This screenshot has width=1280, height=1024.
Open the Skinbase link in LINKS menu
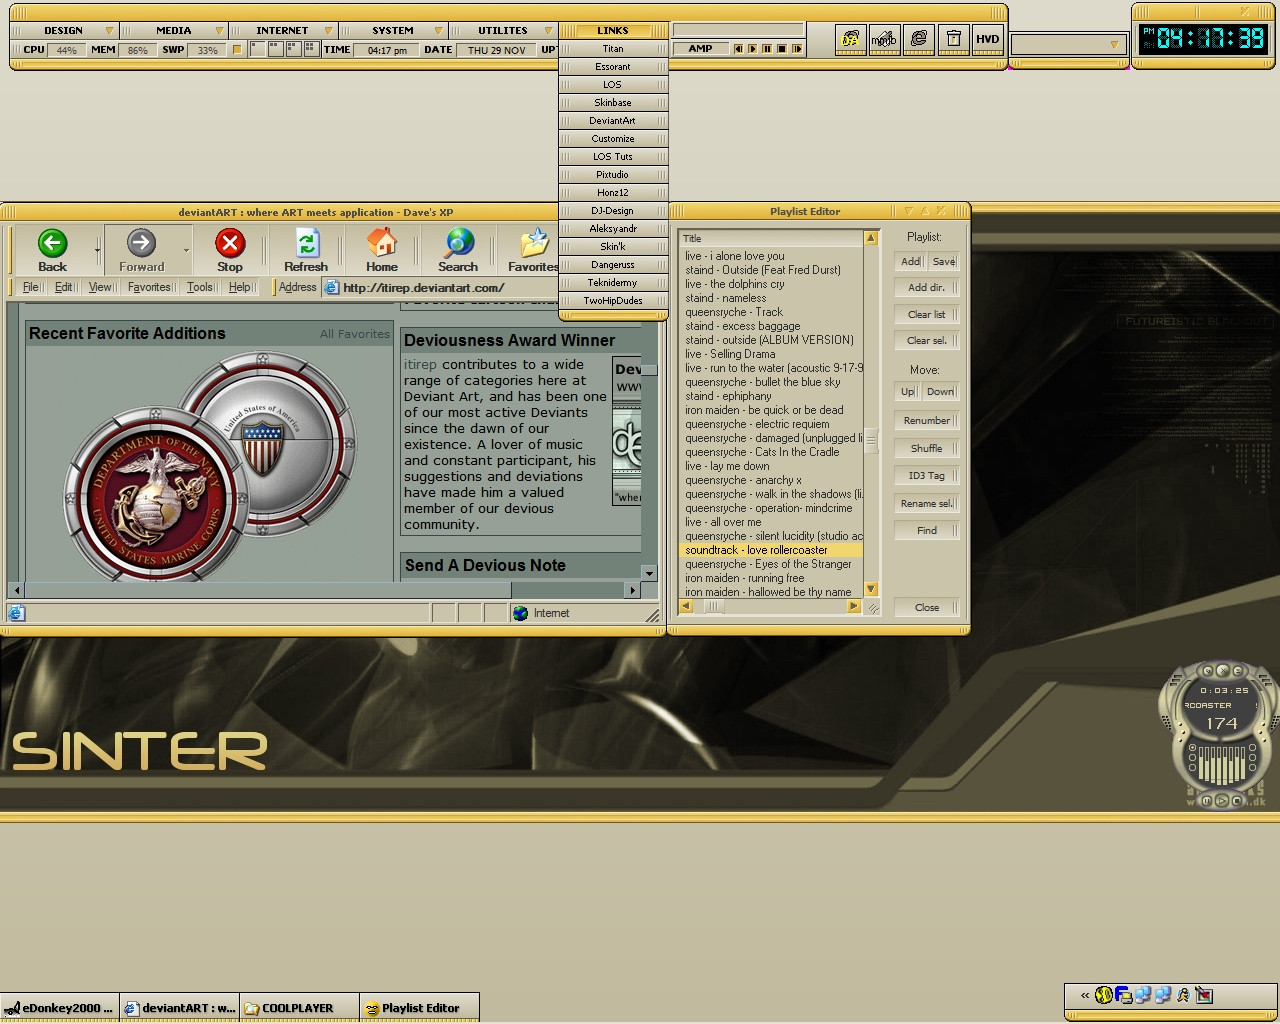click(613, 103)
